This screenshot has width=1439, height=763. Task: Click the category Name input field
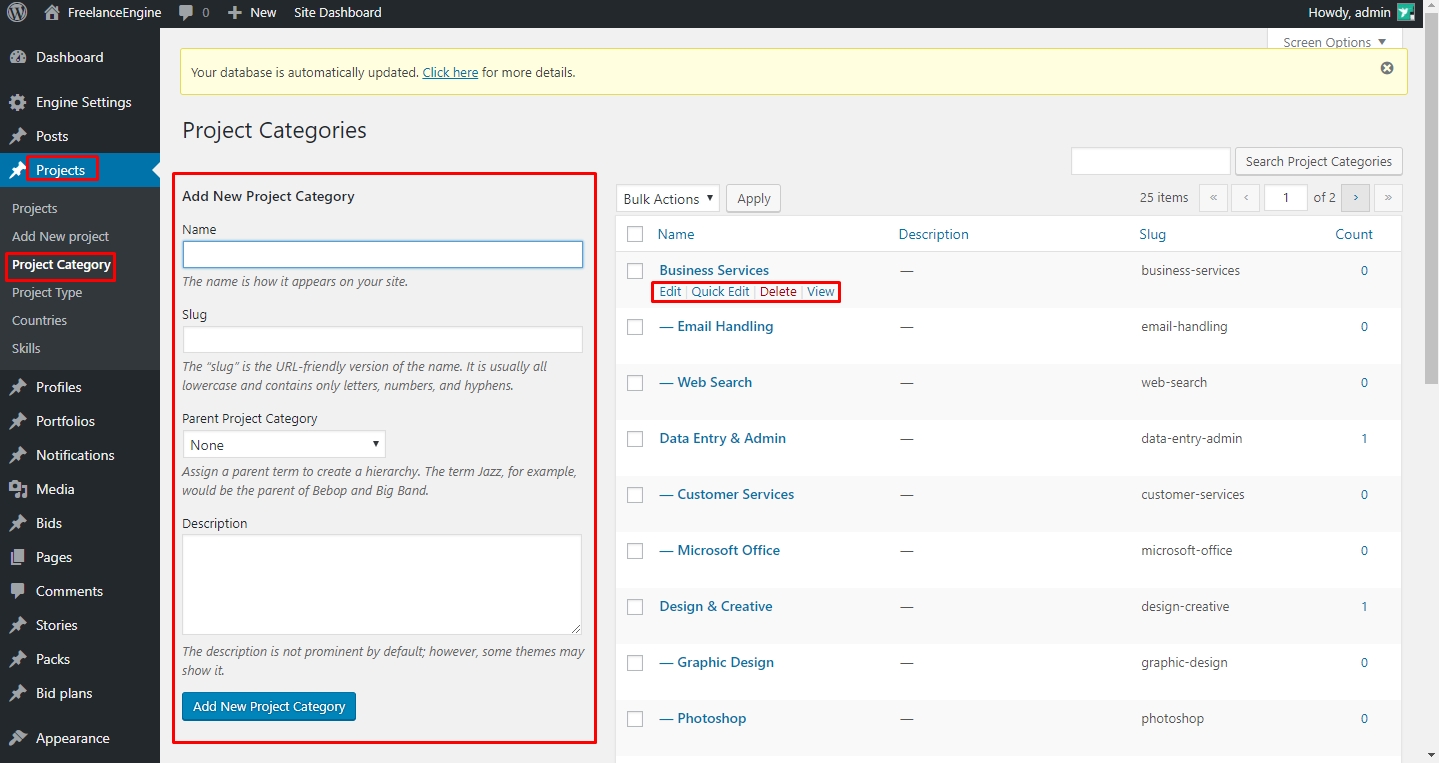coord(382,255)
